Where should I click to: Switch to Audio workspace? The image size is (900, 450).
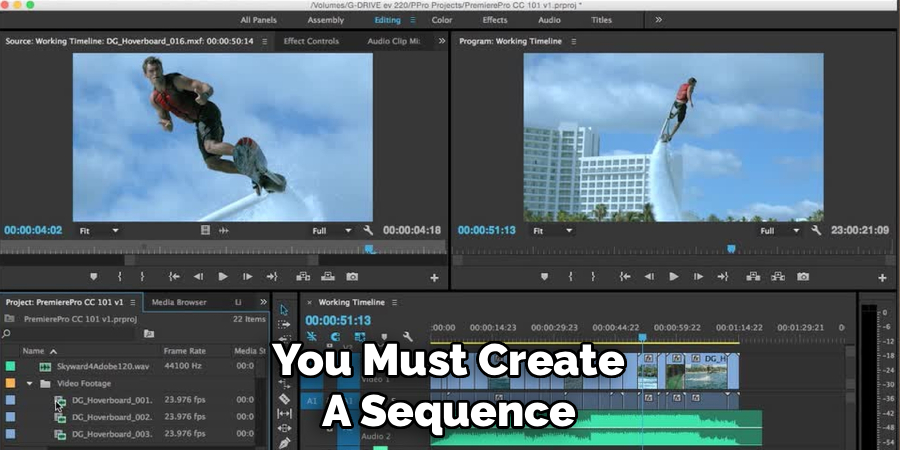[x=549, y=20]
